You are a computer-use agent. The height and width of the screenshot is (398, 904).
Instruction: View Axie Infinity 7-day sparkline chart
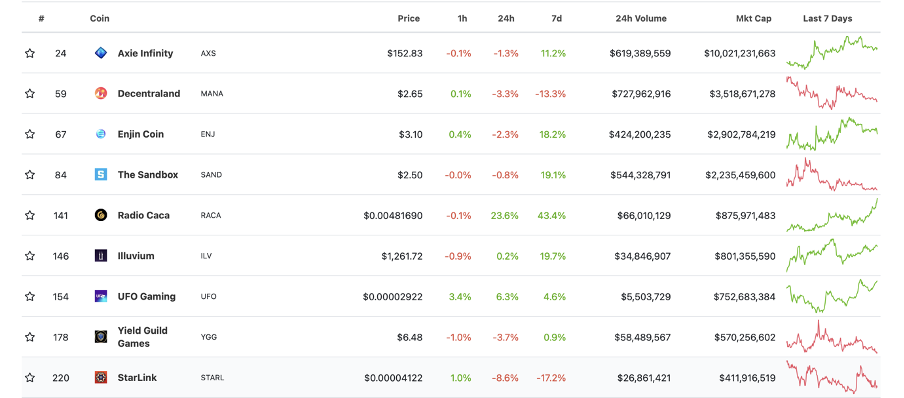point(832,52)
